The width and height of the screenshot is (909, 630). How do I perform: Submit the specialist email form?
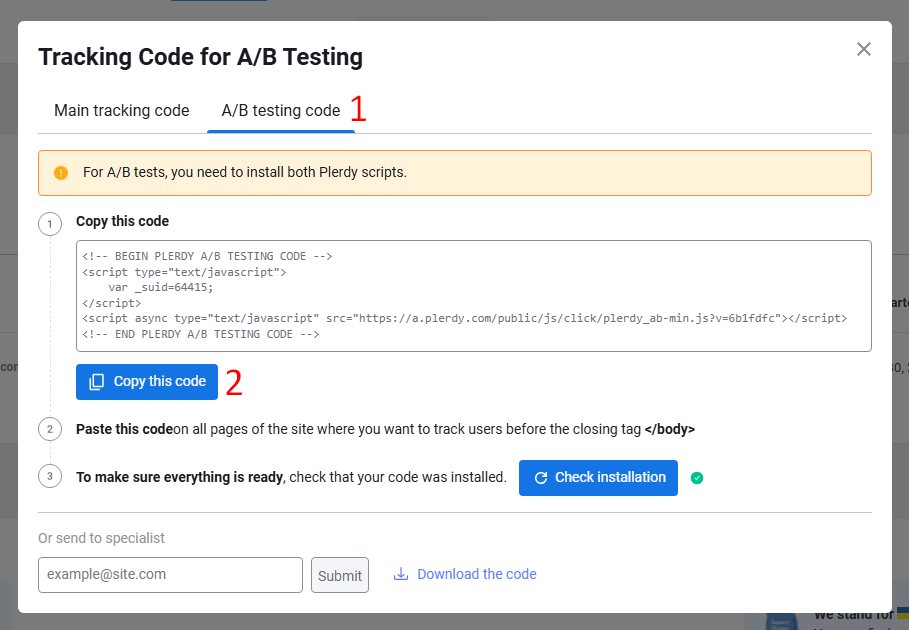pyautogui.click(x=340, y=574)
